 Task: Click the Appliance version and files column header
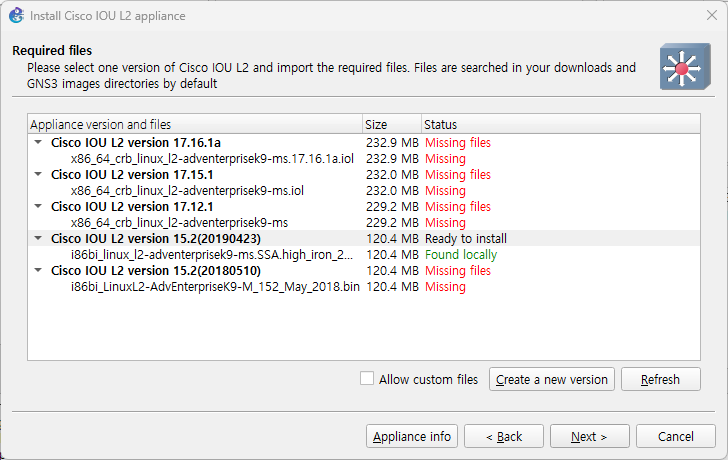pyautogui.click(x=194, y=125)
